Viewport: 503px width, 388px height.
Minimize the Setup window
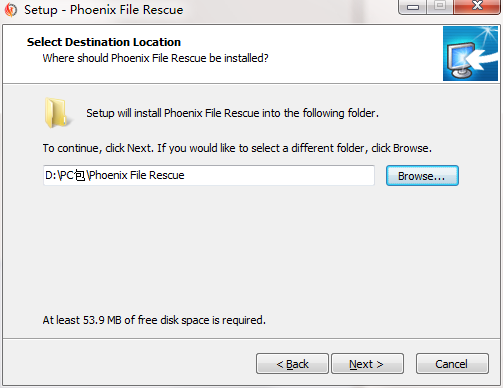(413, 7)
